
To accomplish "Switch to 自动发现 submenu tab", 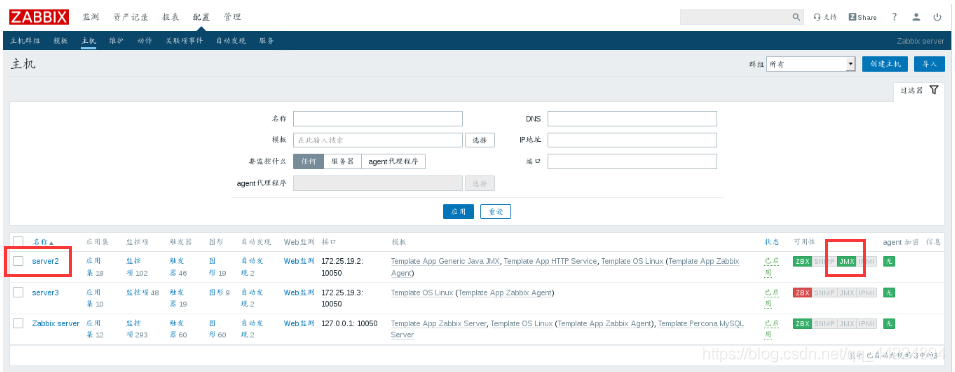I will click(231, 41).
